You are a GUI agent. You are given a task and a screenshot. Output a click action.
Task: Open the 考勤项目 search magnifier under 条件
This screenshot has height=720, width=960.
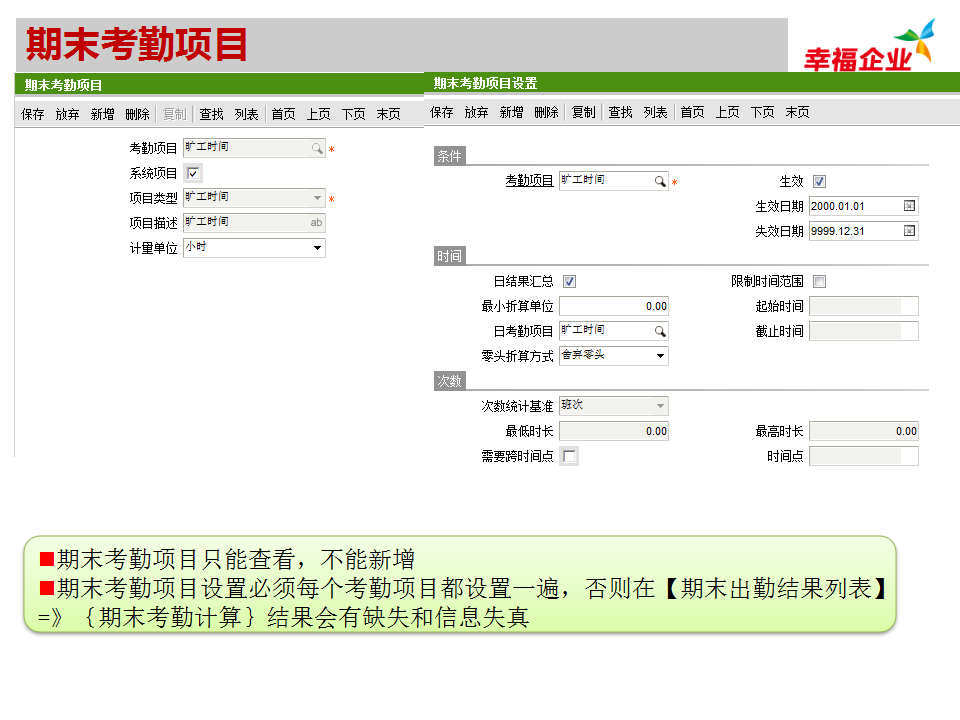pos(660,181)
